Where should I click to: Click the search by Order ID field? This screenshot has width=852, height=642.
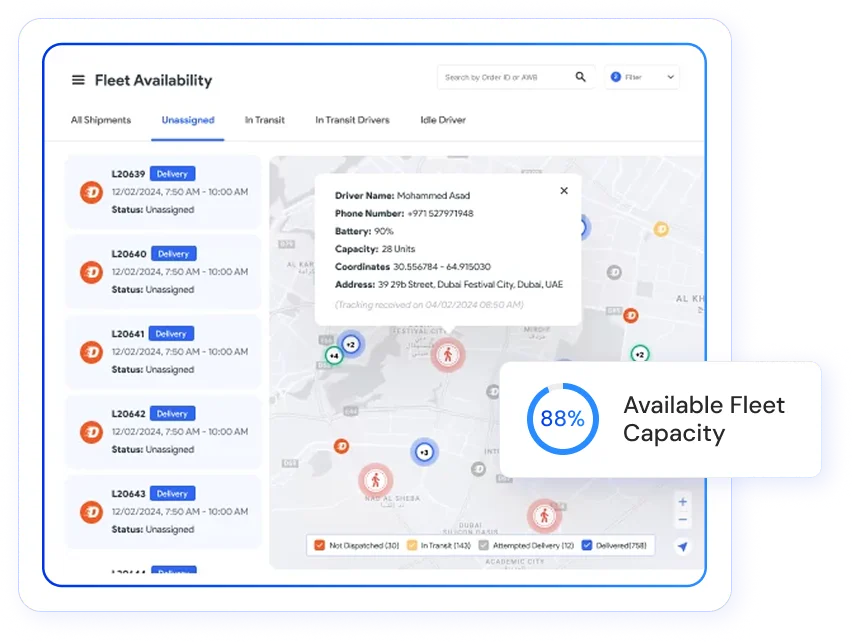coord(505,77)
